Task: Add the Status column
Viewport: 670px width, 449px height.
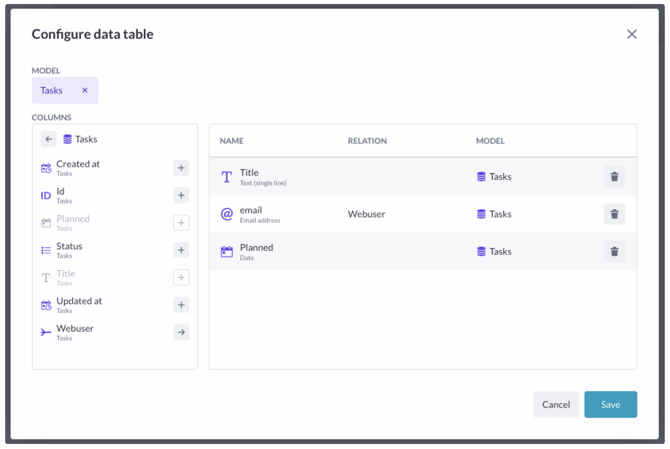Action: [x=181, y=250]
